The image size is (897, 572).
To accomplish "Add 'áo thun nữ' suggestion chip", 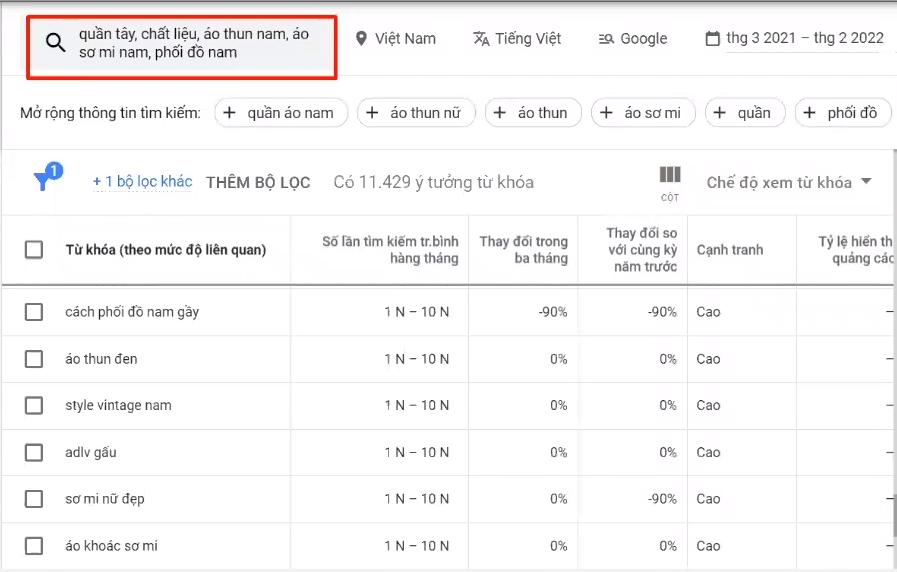I will (x=416, y=113).
